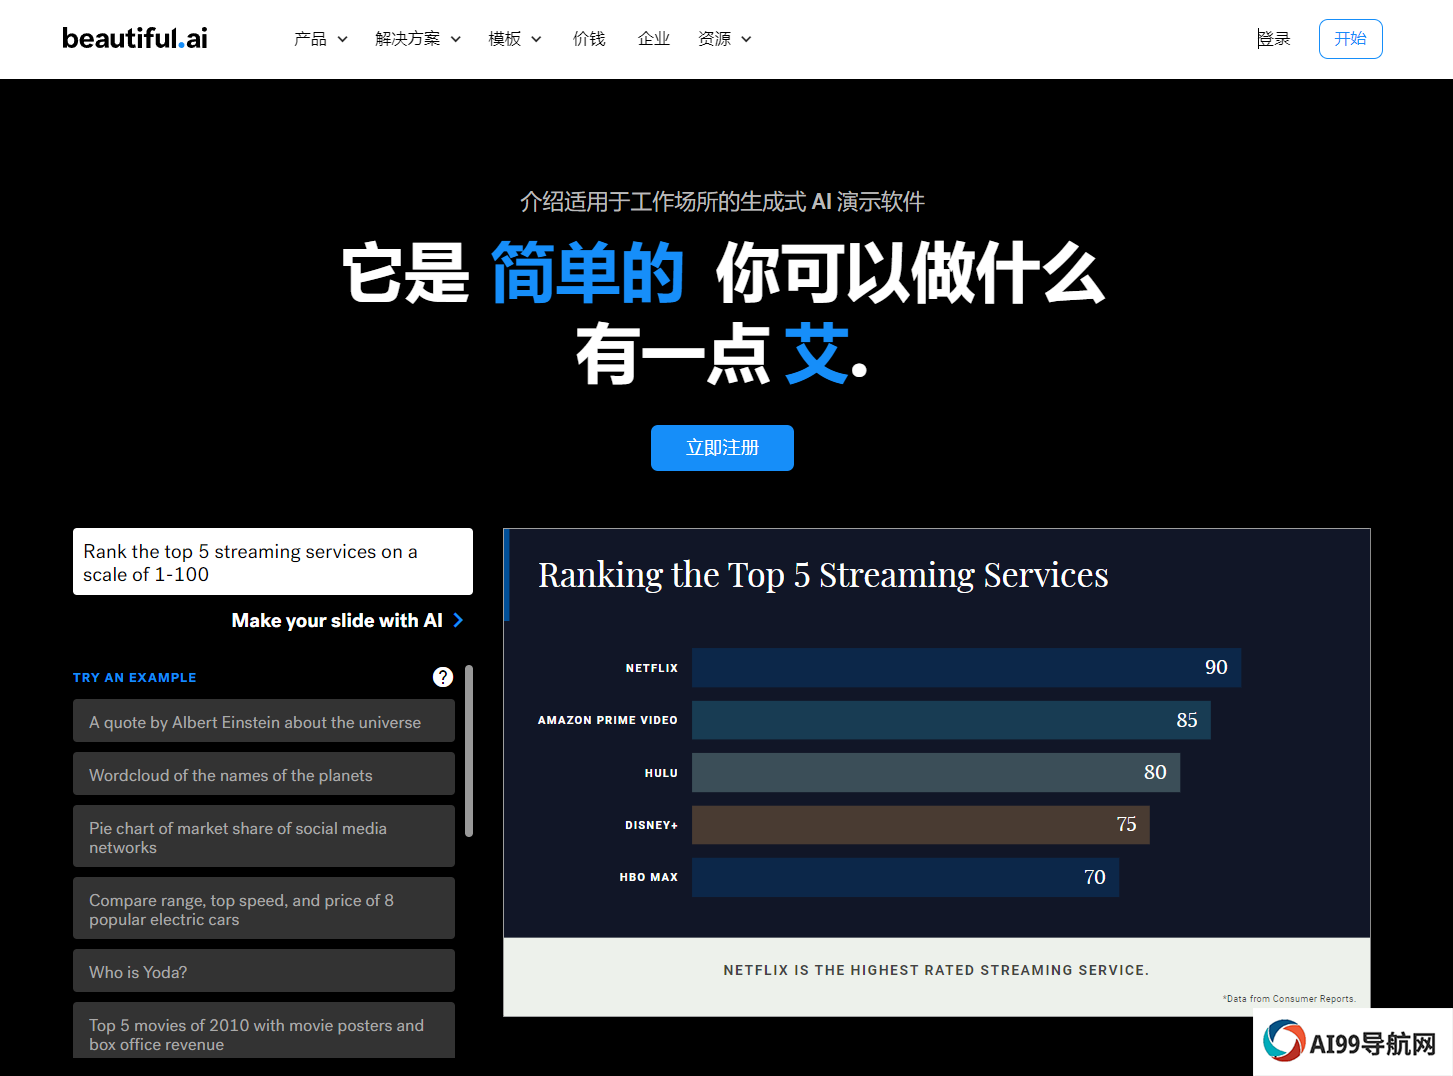Click the 开始 get started button
This screenshot has height=1076, width=1453.
point(1350,39)
